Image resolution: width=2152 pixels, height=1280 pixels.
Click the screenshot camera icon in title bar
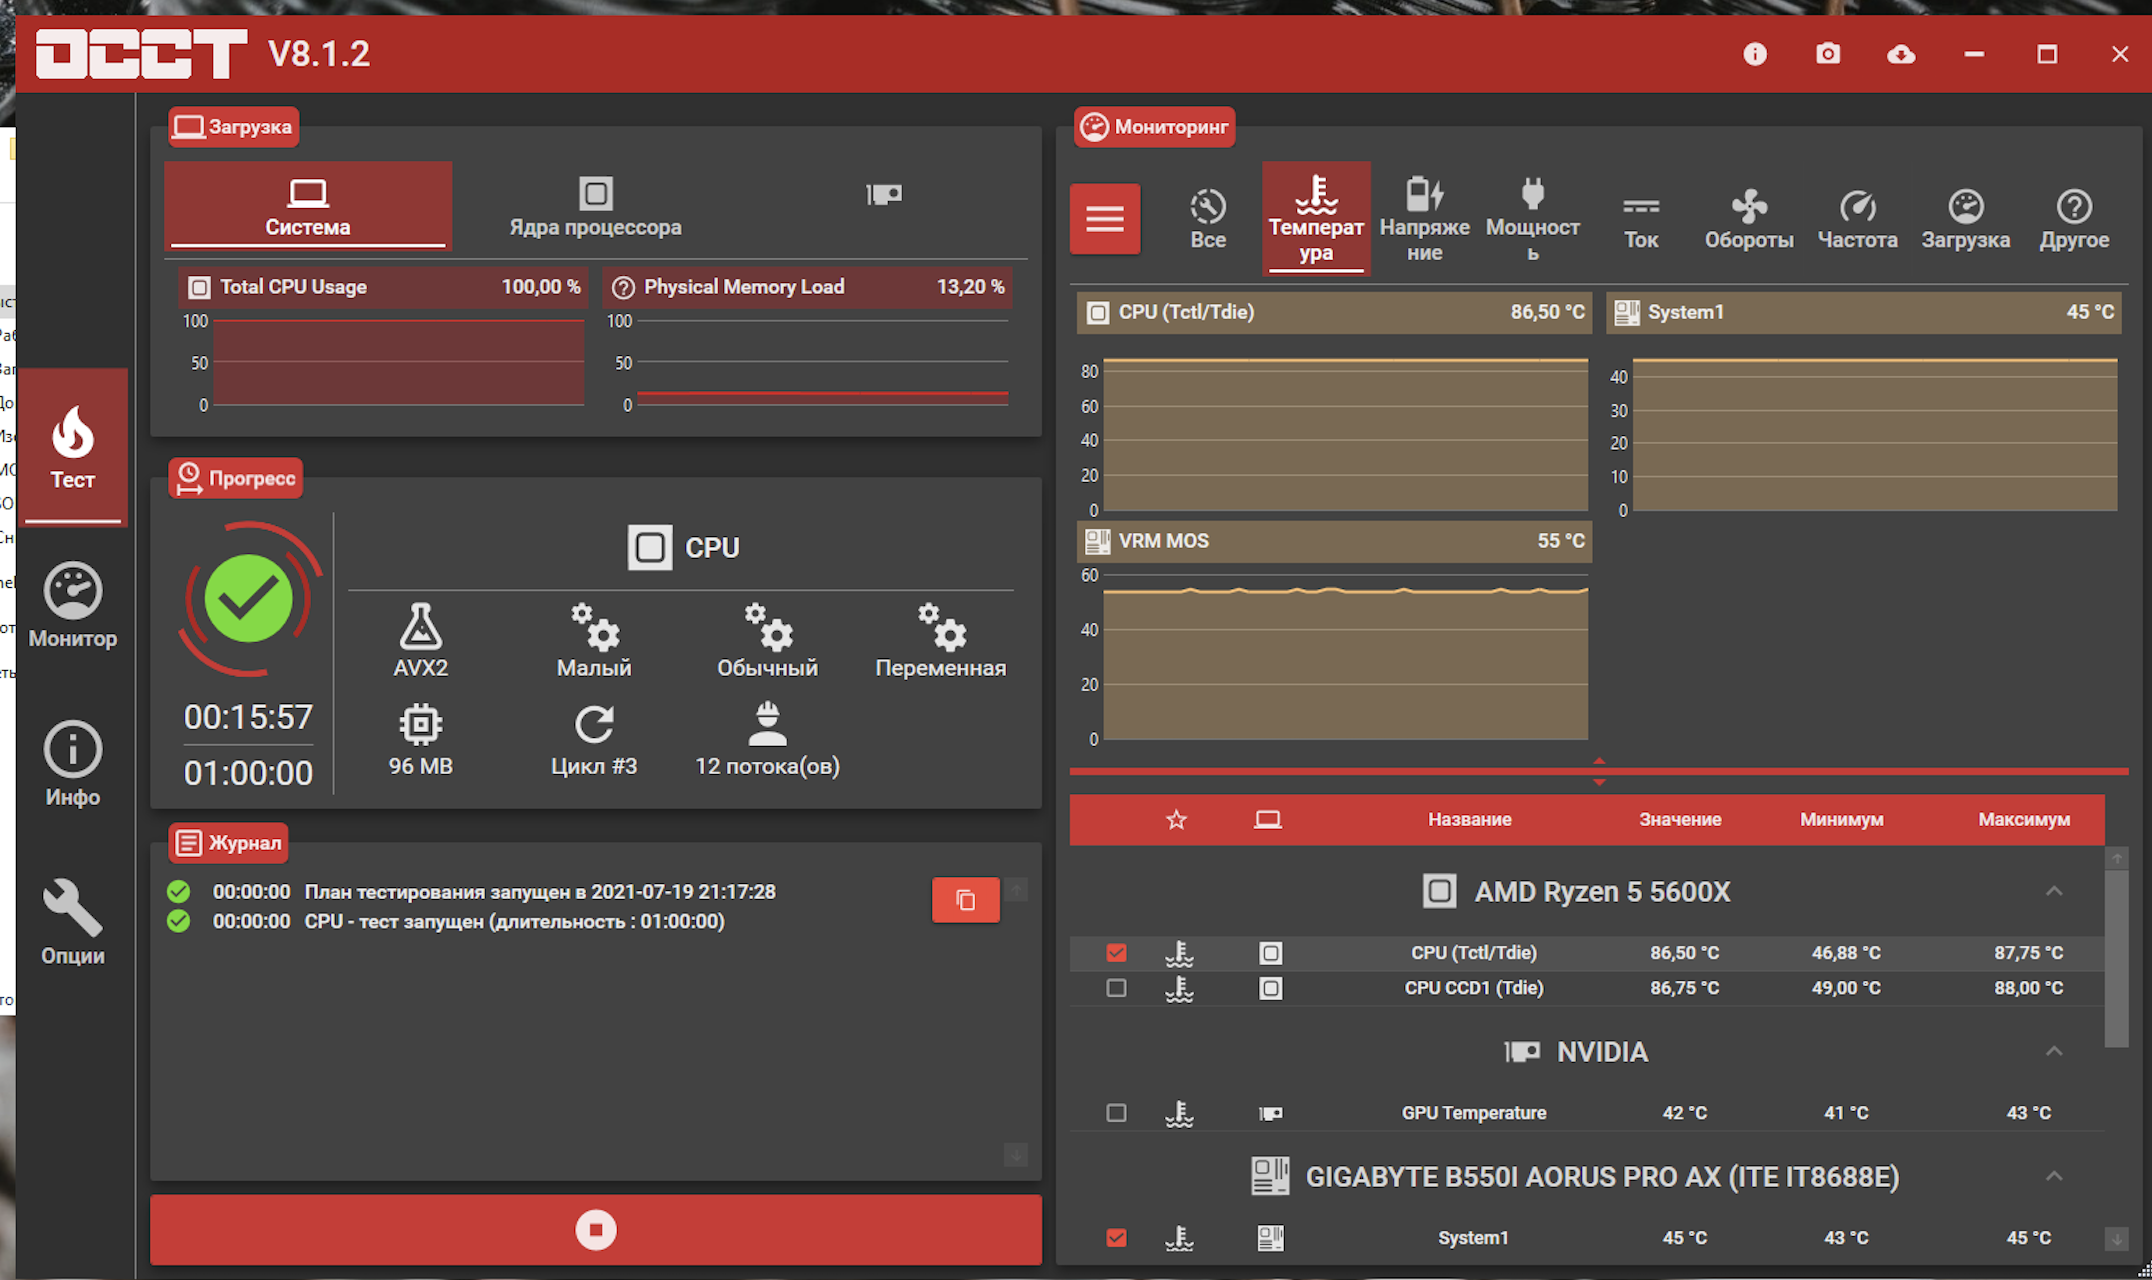[1828, 54]
